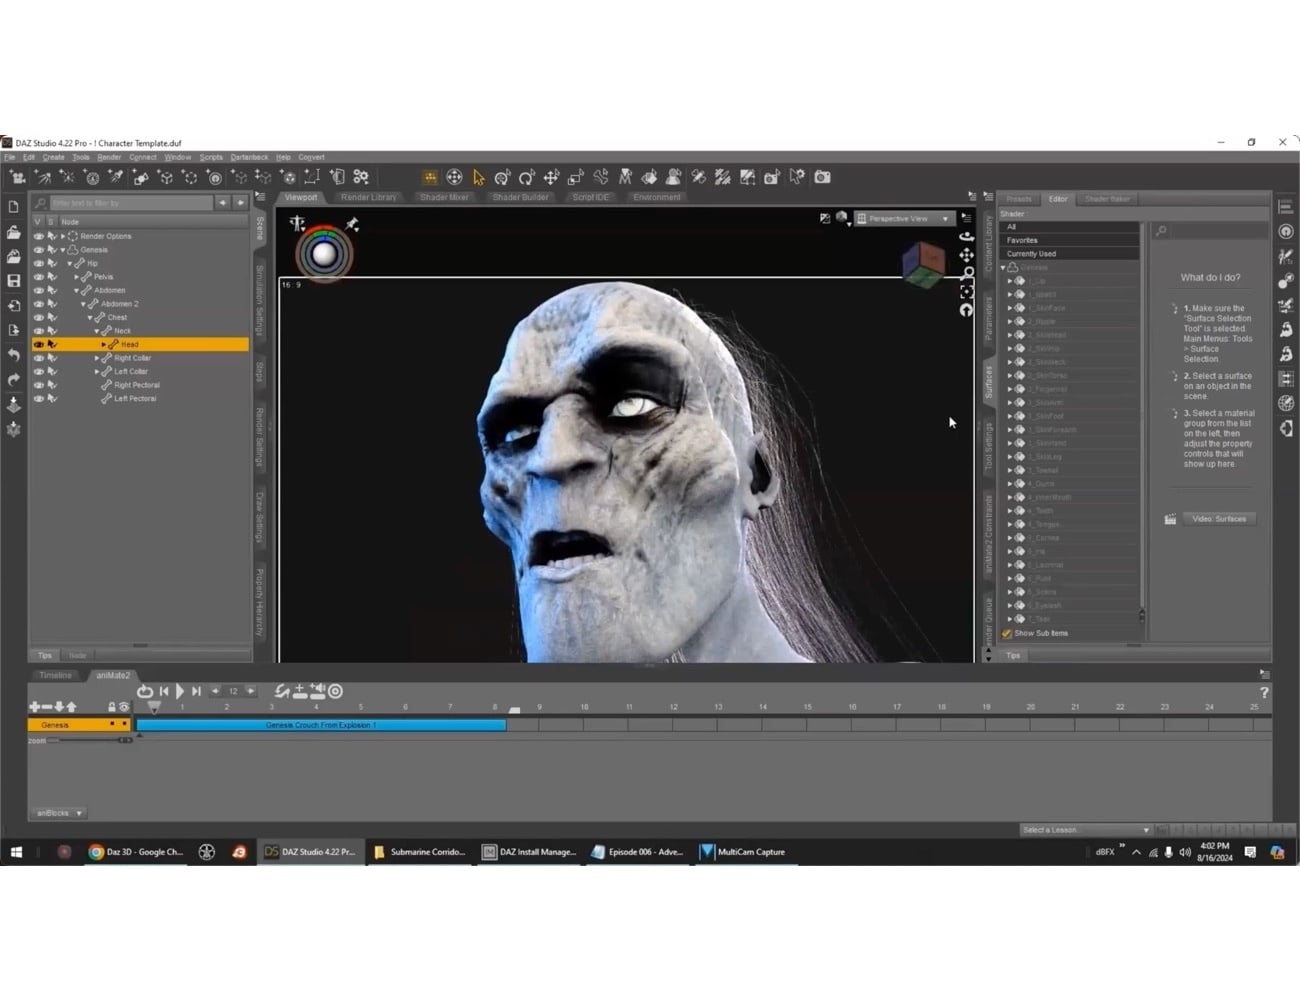Activate the Universal tool icon
The height and width of the screenshot is (1000, 1300).
[x=454, y=177]
